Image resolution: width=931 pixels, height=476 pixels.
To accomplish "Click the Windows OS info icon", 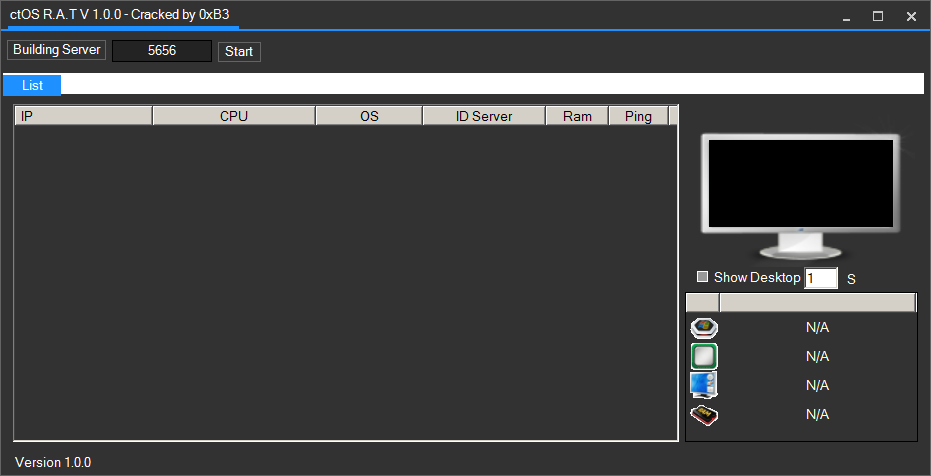I will coord(704,327).
